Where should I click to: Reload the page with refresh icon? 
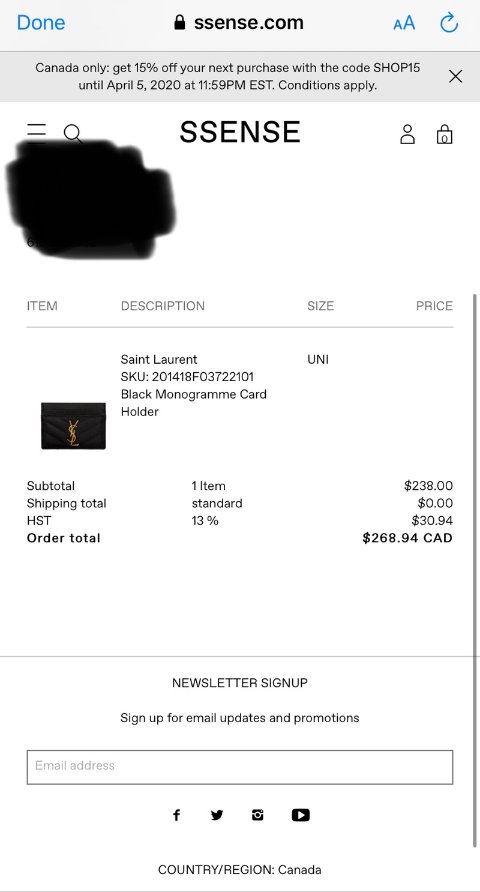point(449,23)
